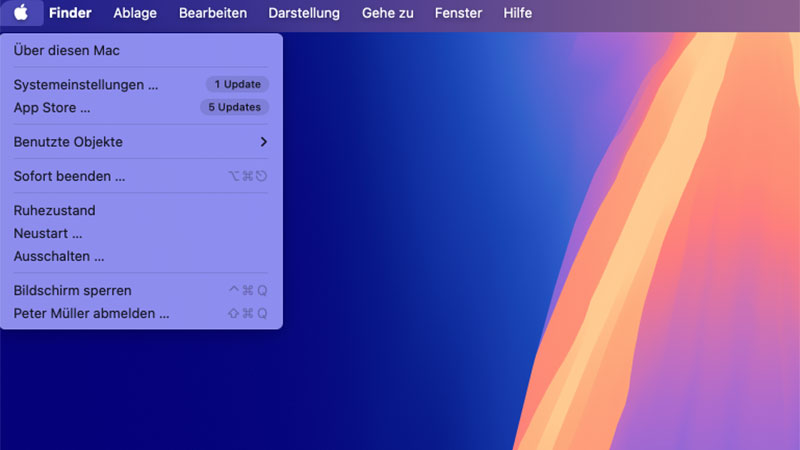800x450 pixels.
Task: Choose Peter Müller abmelden
Action: point(141,313)
